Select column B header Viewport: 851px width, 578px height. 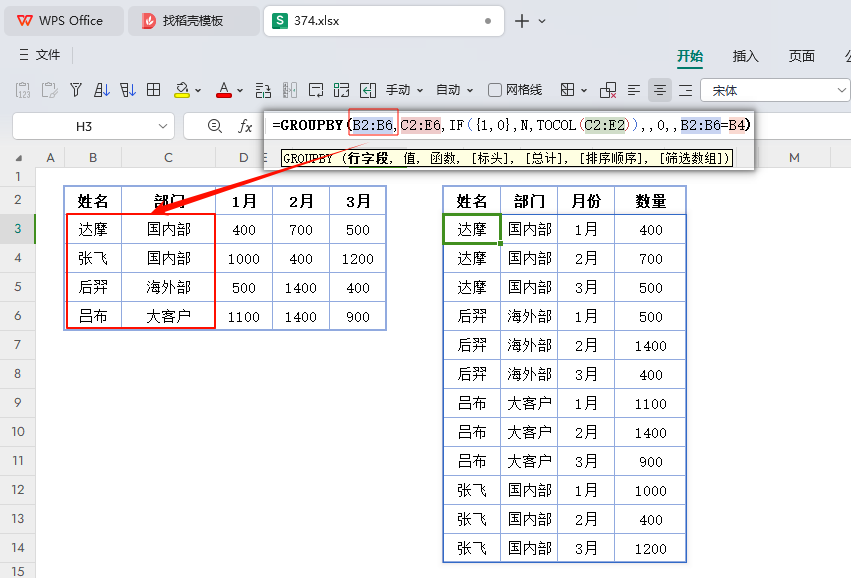[93, 158]
